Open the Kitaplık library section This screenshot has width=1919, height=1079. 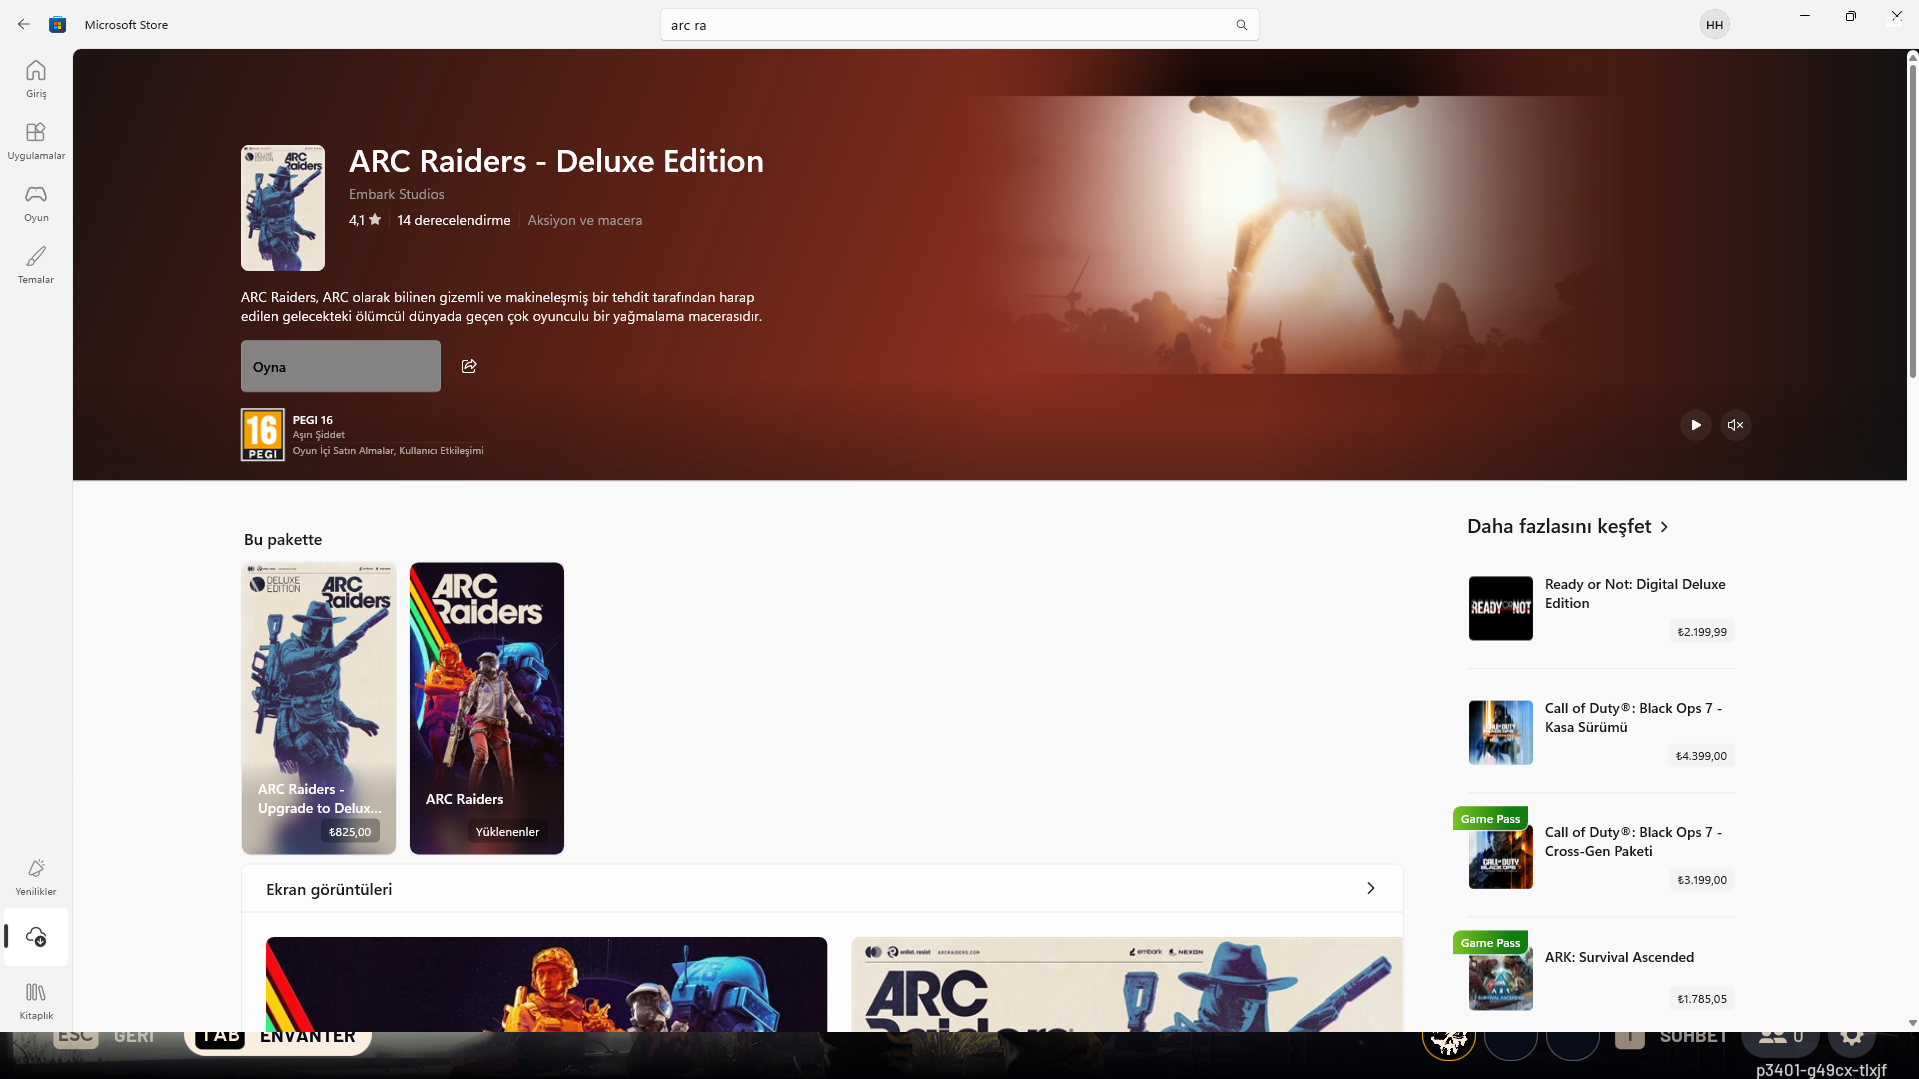[x=36, y=1001]
